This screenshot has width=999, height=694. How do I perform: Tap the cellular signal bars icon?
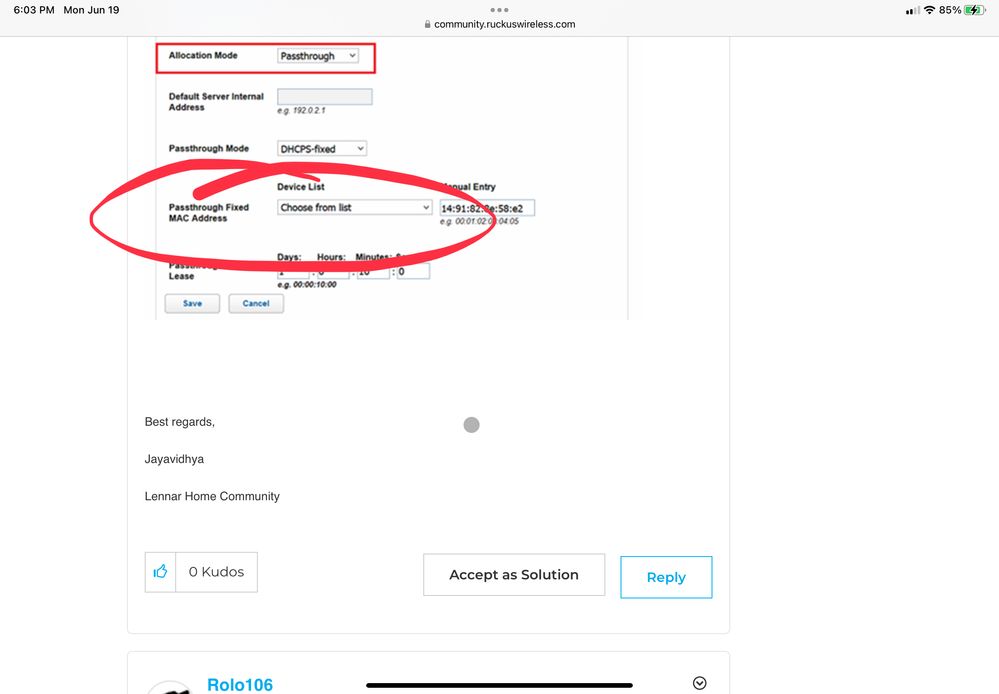[912, 10]
